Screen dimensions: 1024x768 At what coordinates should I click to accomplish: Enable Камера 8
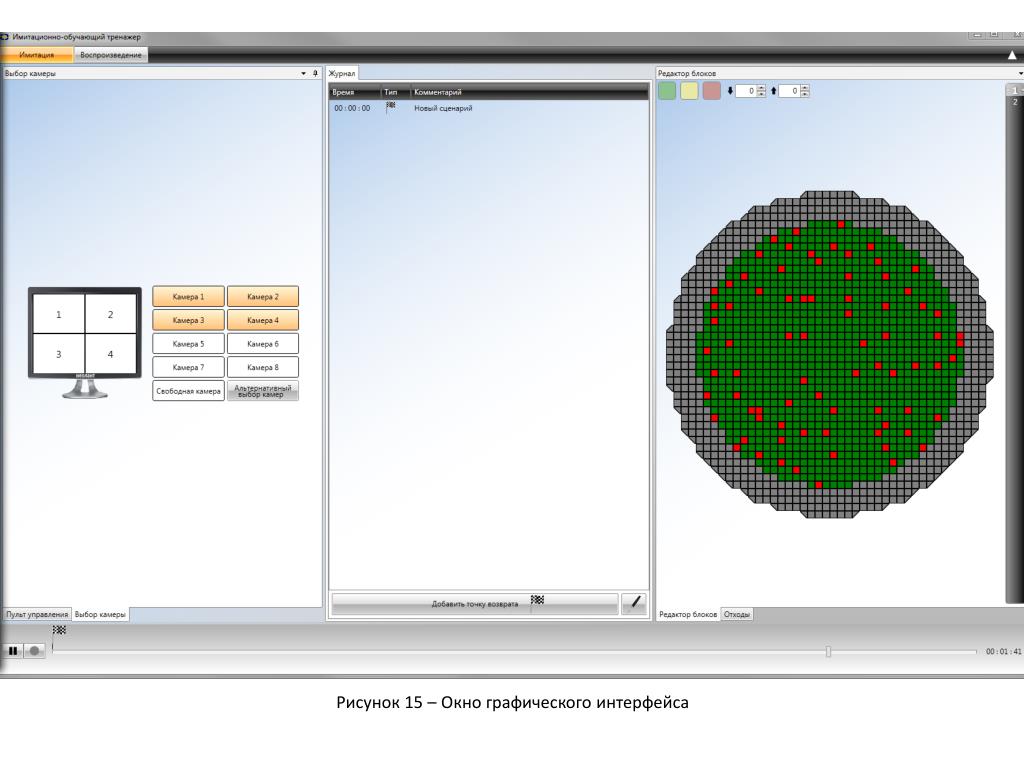tap(263, 367)
